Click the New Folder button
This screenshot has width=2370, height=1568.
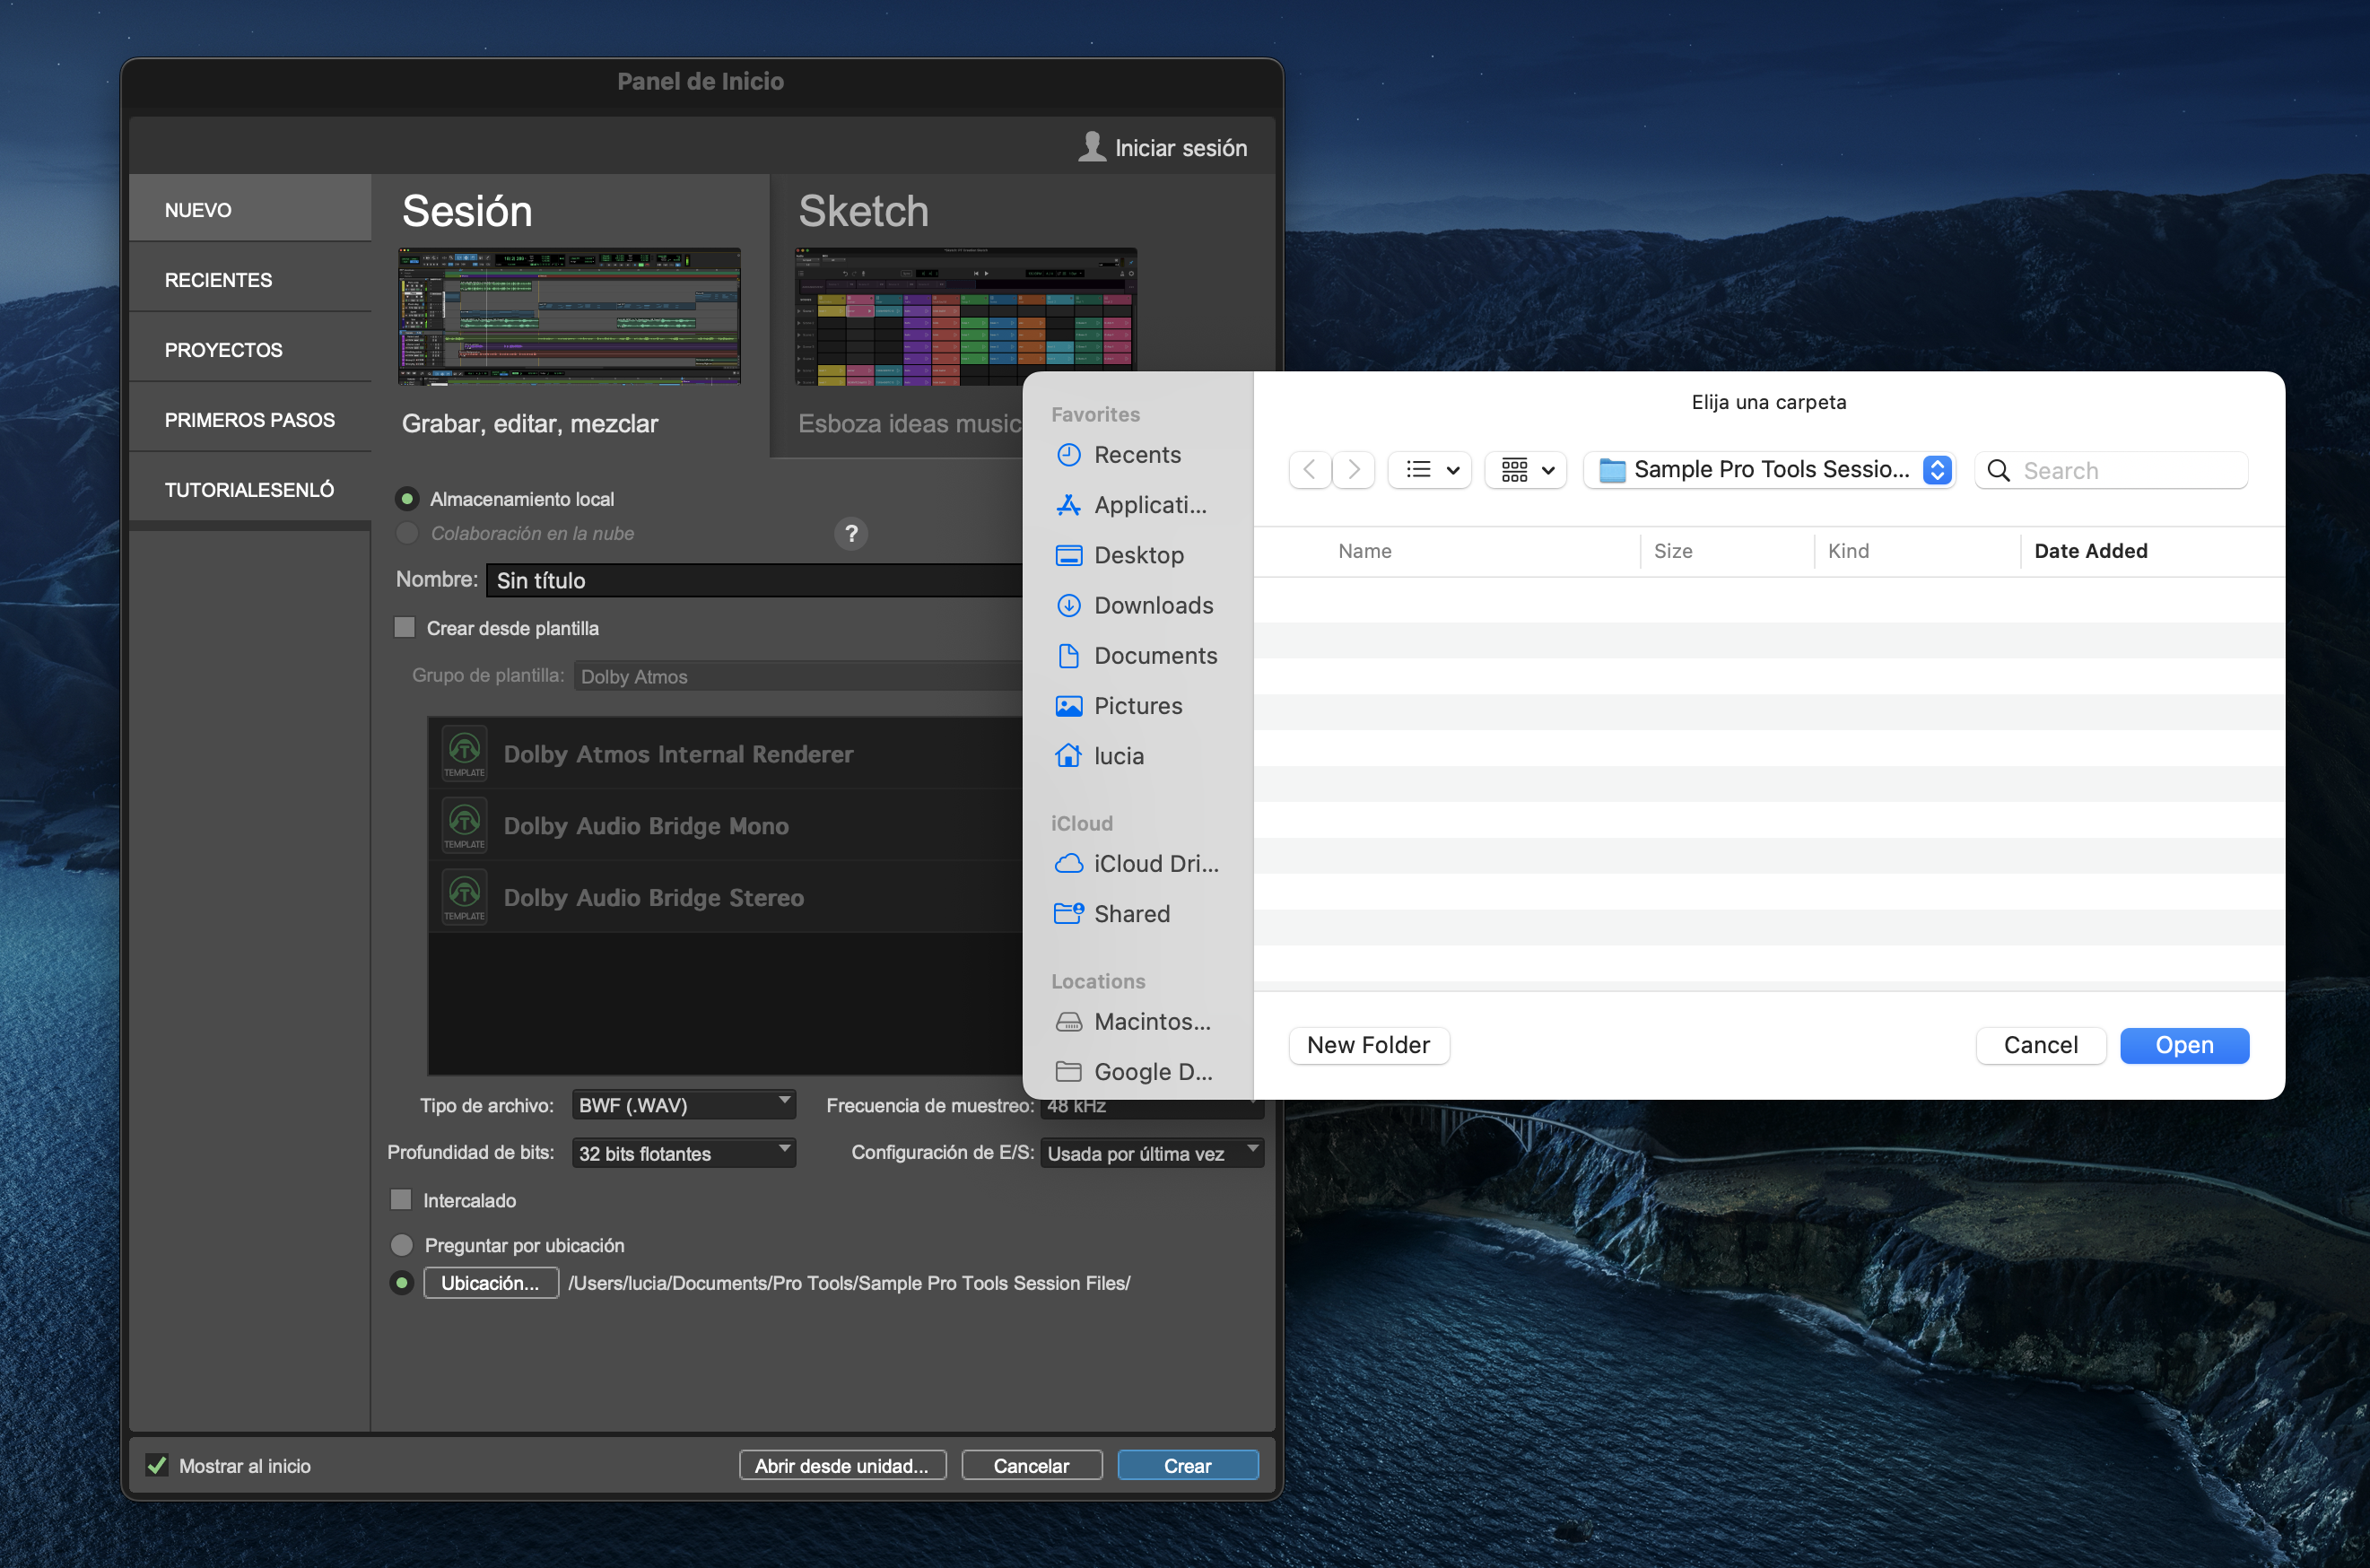[x=1368, y=1046]
